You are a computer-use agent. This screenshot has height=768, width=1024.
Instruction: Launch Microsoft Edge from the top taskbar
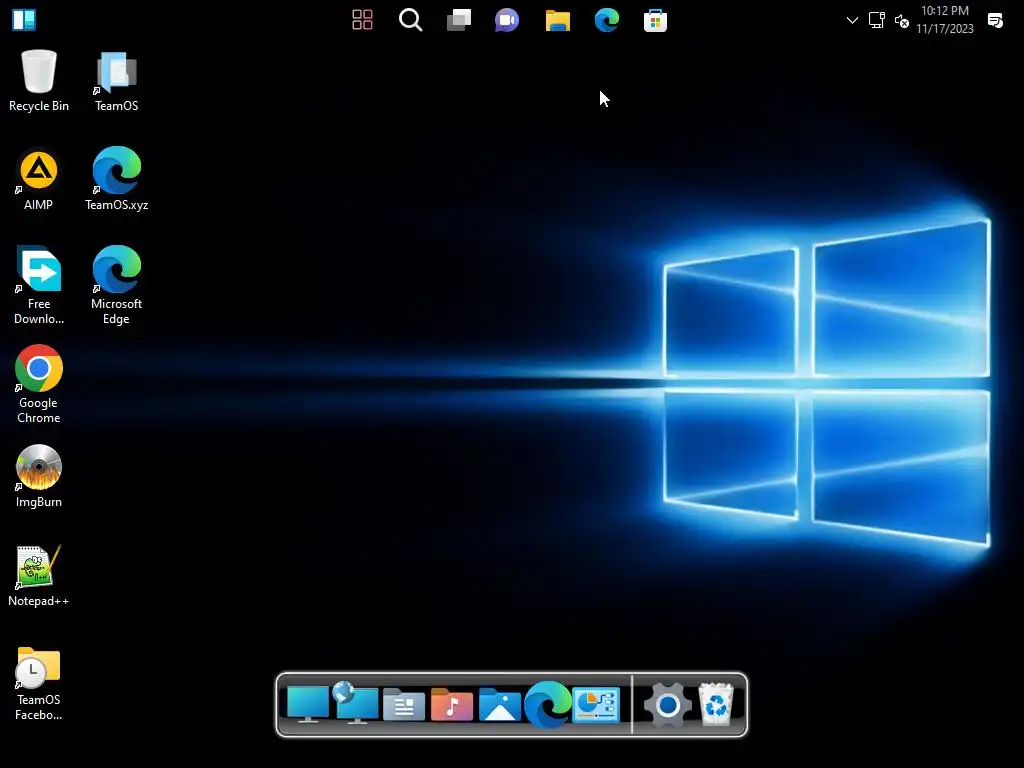[607, 20]
